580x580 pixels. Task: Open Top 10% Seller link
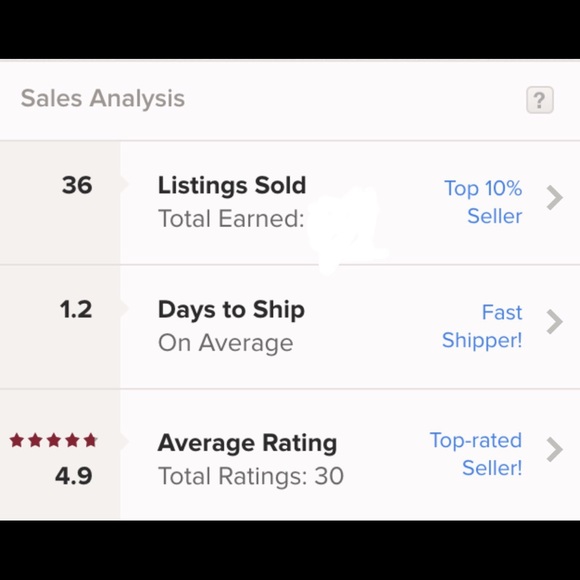pos(483,202)
